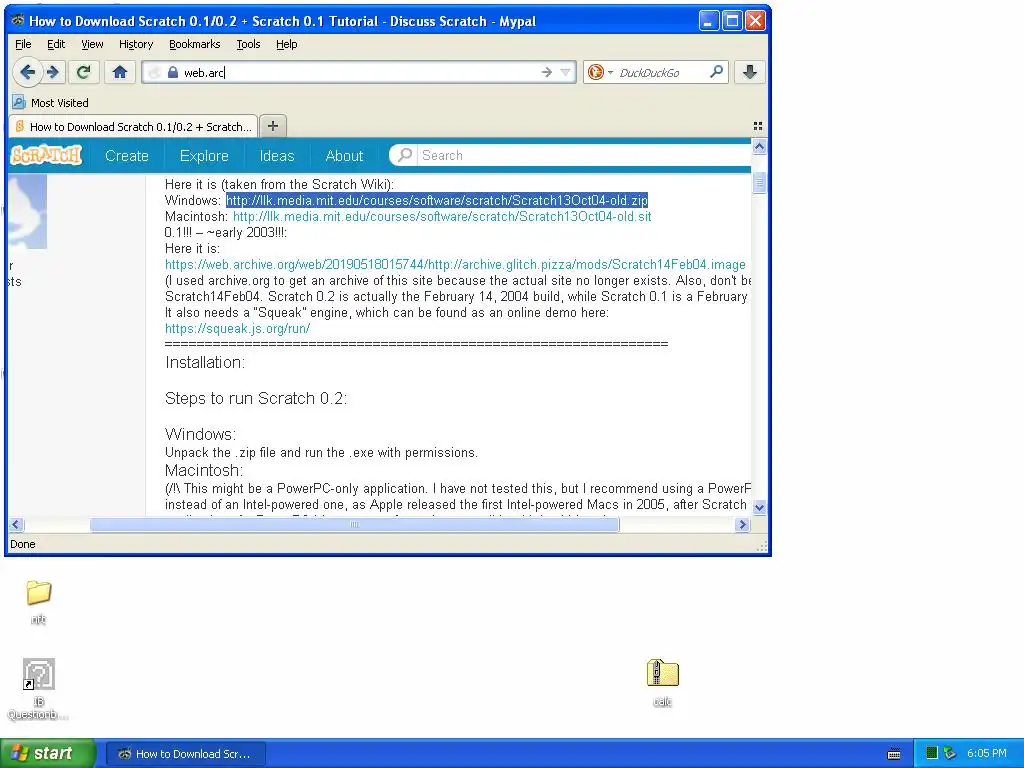Open the Downloads arrow button

[x=750, y=72]
